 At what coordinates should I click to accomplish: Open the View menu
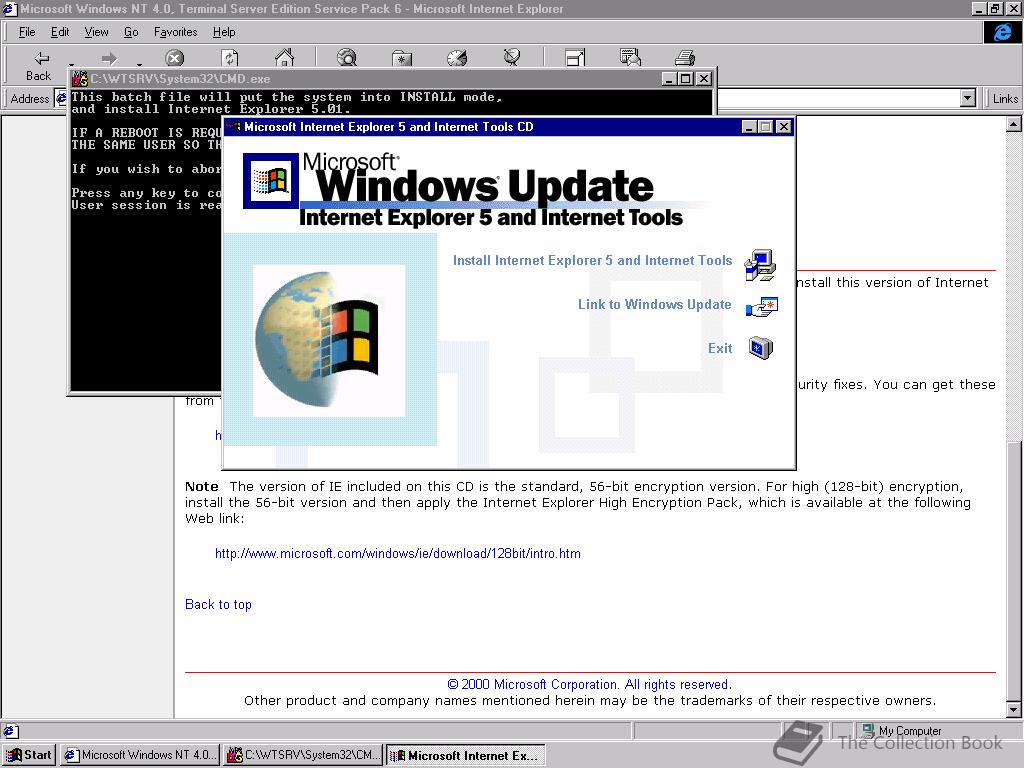97,32
